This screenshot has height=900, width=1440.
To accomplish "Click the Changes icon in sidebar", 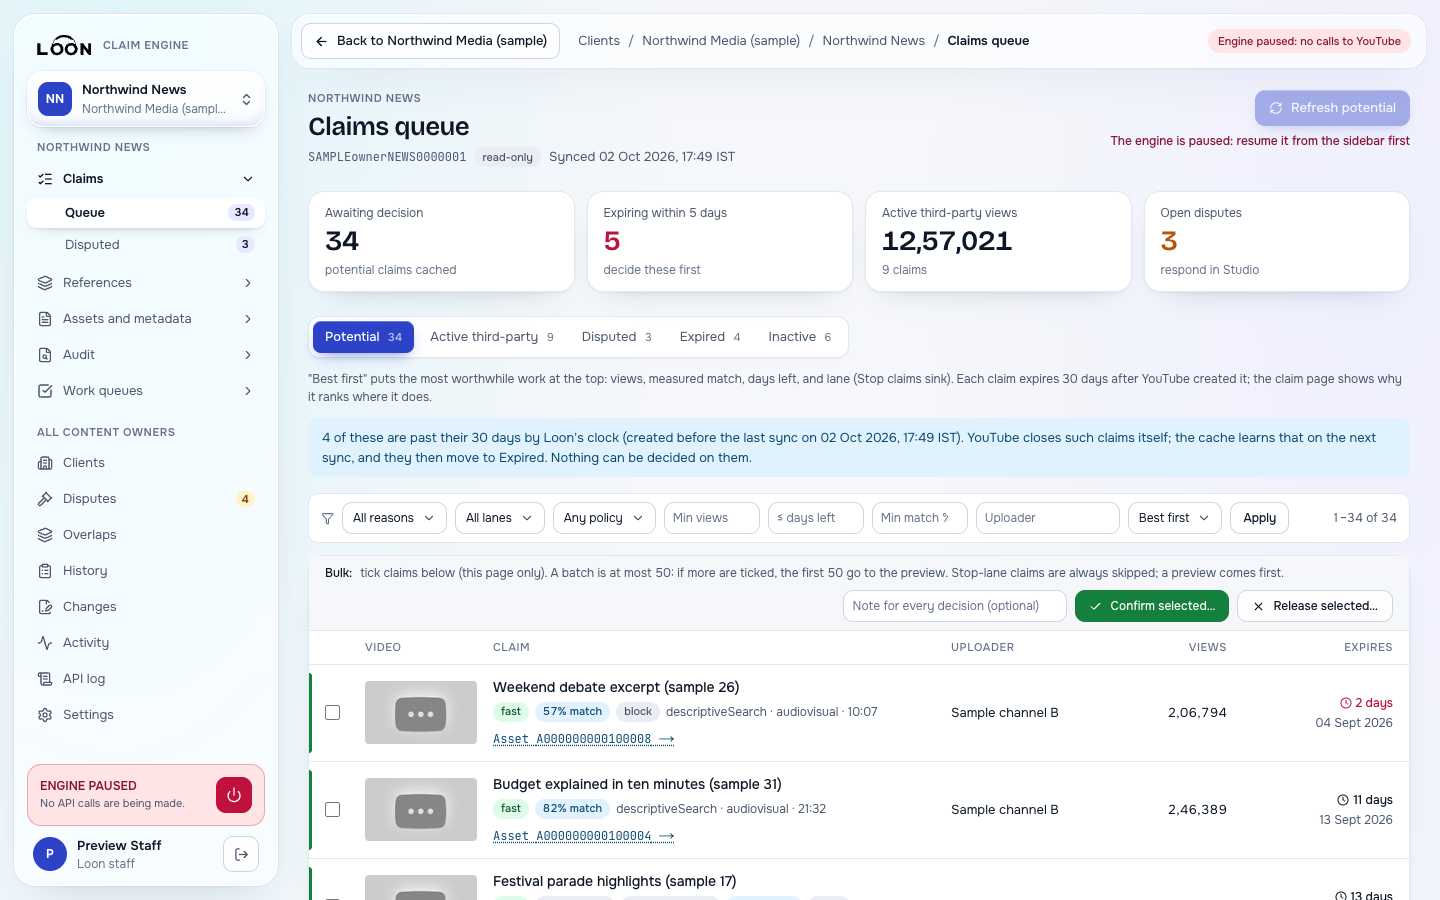I will pyautogui.click(x=45, y=607).
